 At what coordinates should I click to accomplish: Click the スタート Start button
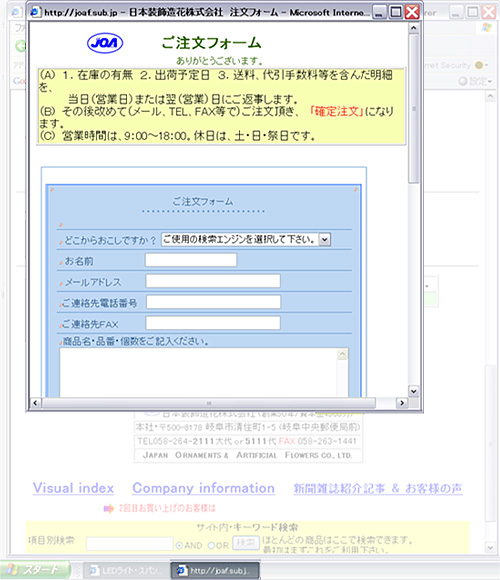[x=35, y=570]
